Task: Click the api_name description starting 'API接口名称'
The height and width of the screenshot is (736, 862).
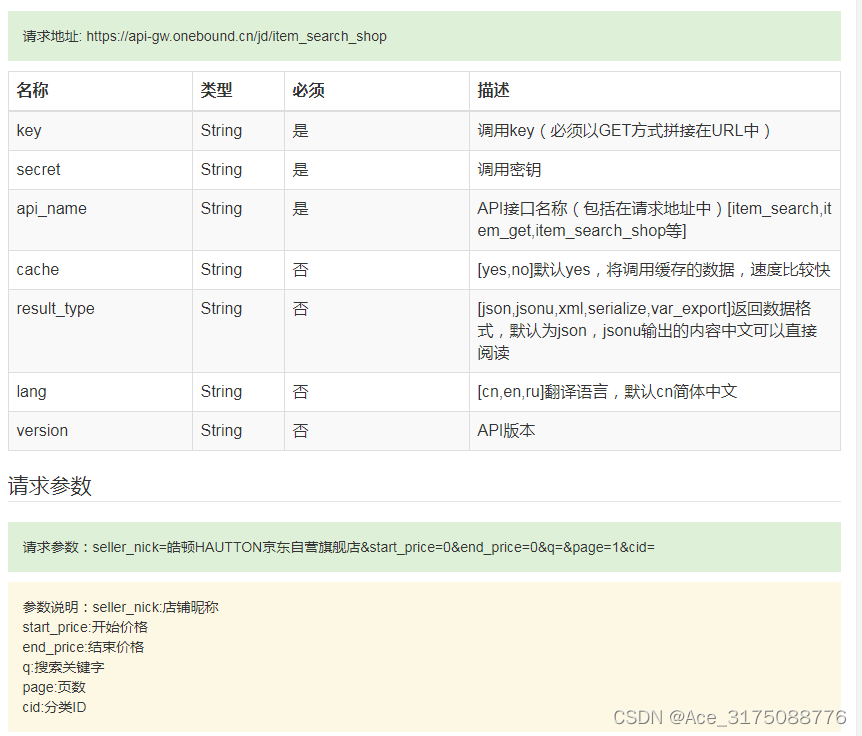Action: tap(654, 220)
